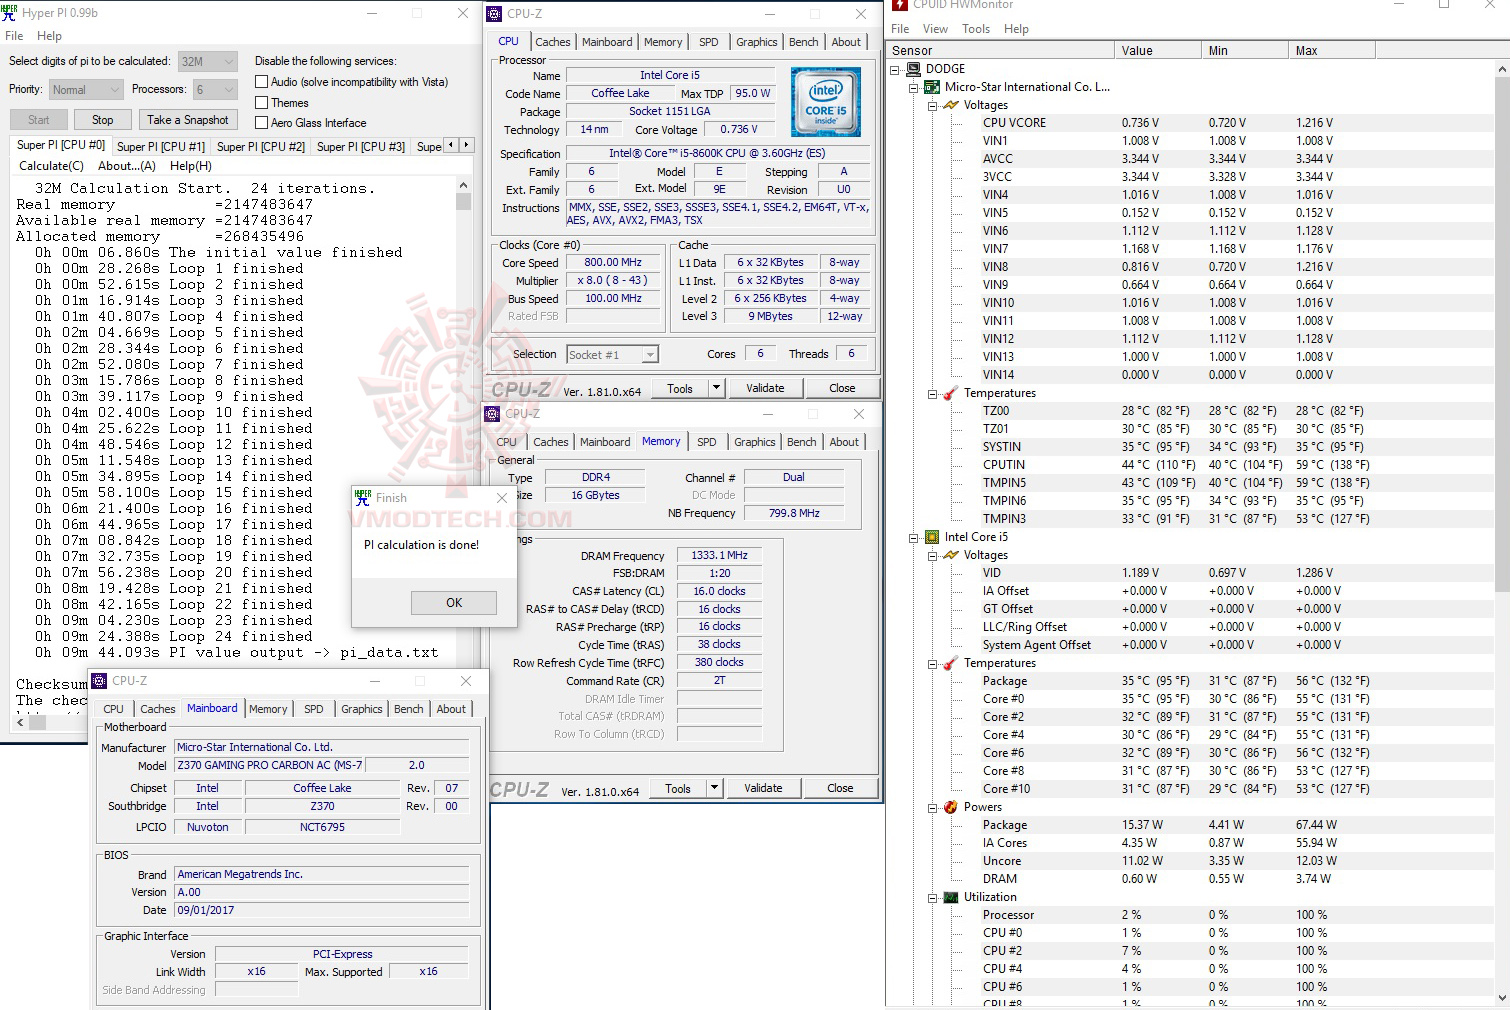Screen dimensions: 1510x1010
Task: Collapse the Utilization tree node
Action: pos(933,897)
